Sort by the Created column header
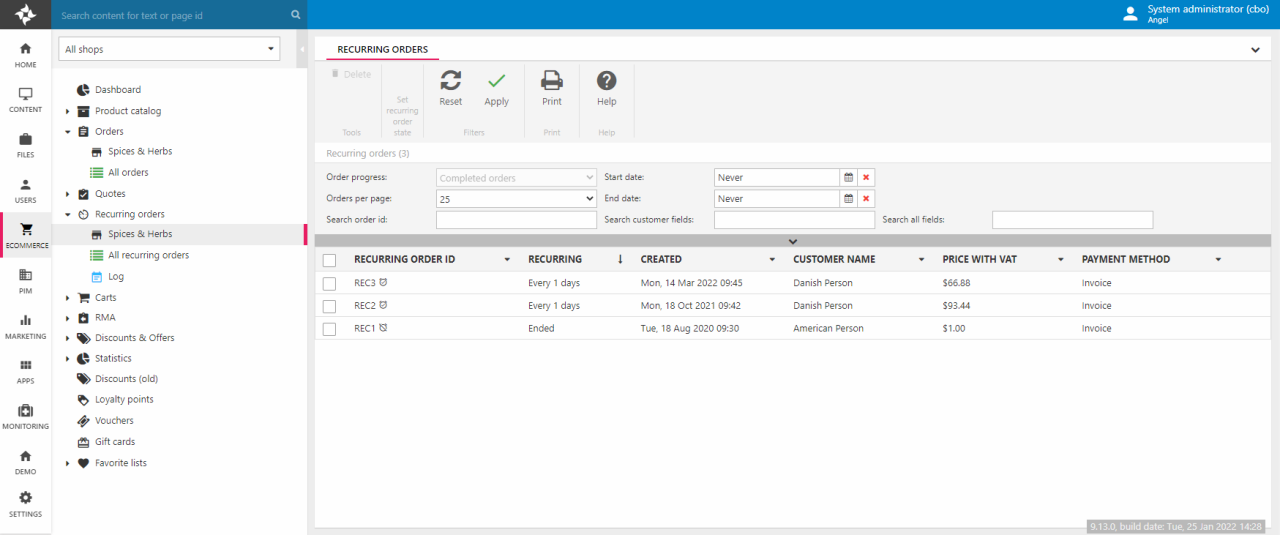This screenshot has width=1280, height=535. (661, 260)
